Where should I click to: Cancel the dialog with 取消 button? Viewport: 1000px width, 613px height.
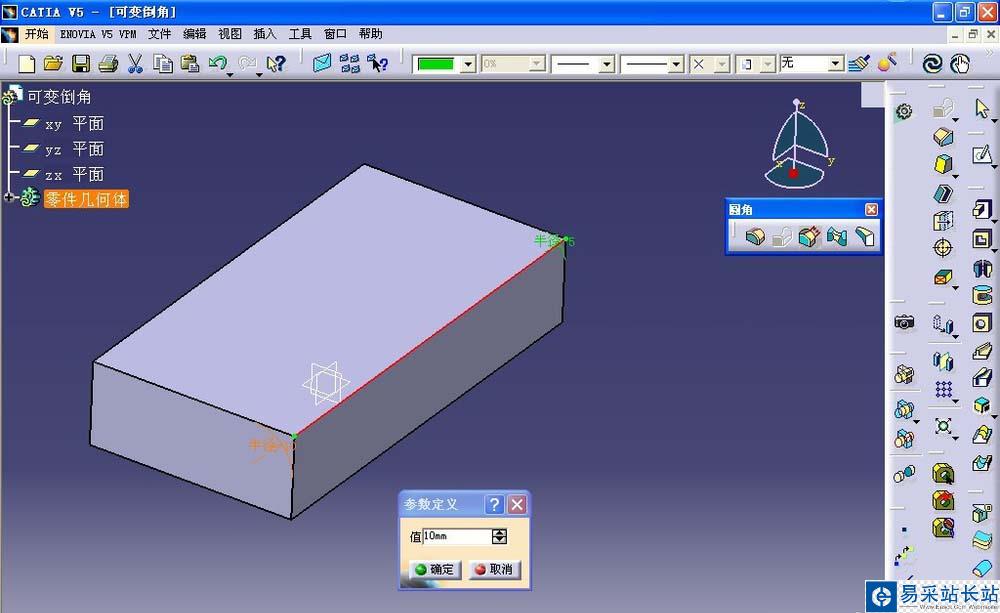pos(494,569)
